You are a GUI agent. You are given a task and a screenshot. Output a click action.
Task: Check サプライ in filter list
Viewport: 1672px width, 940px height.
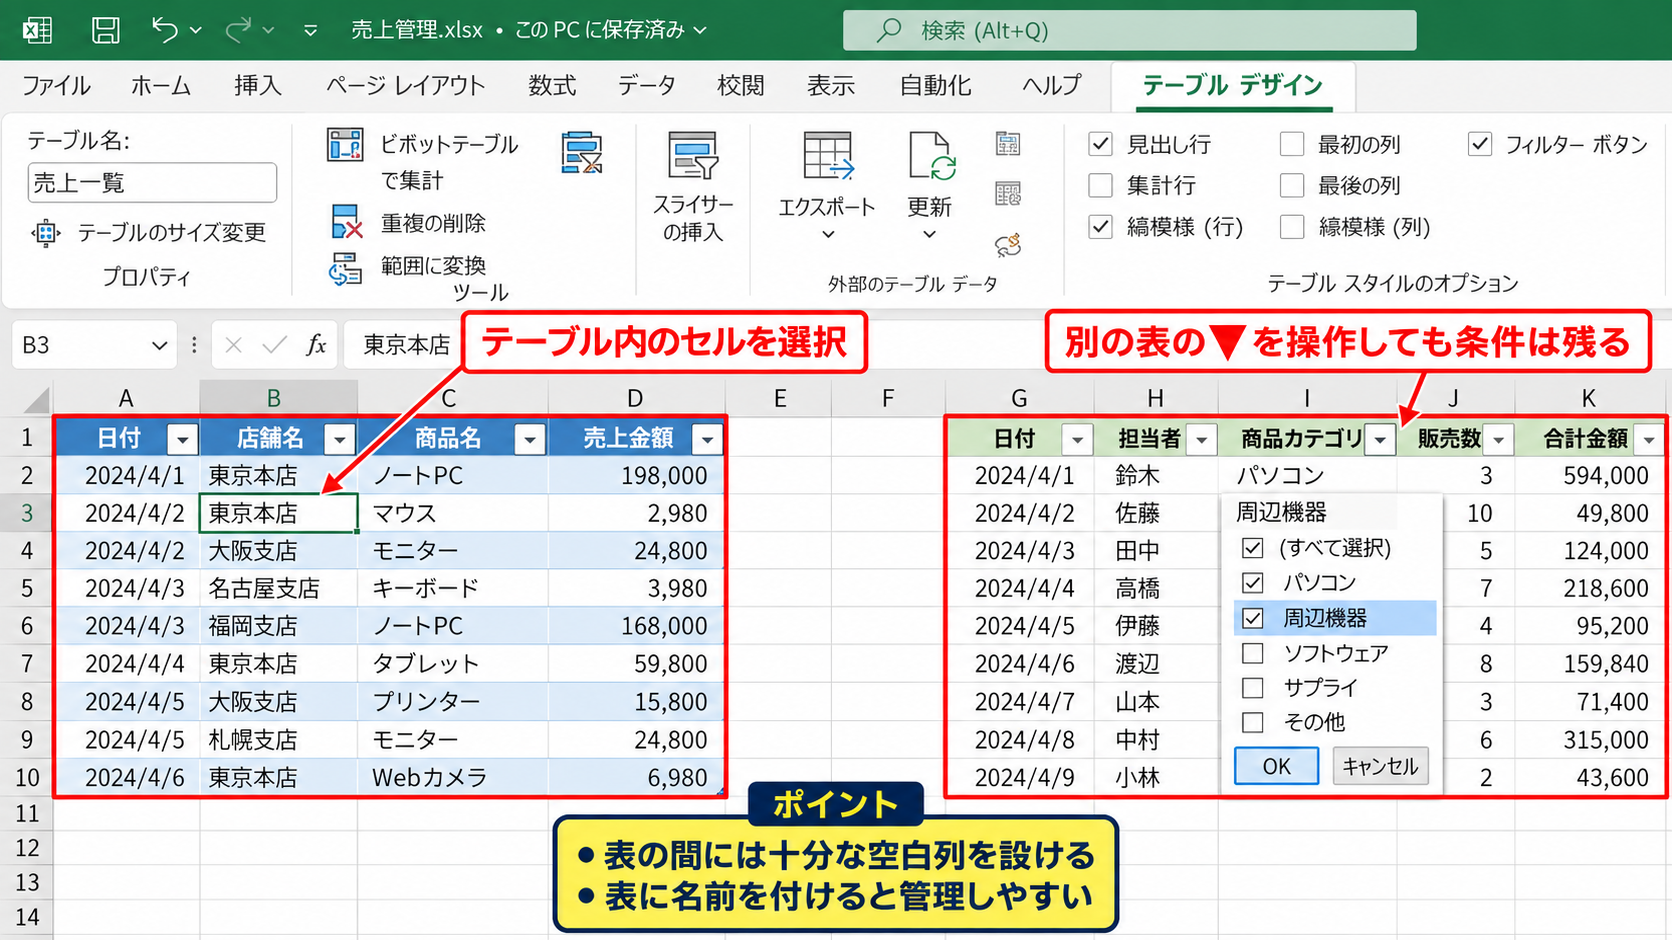[x=1253, y=688]
